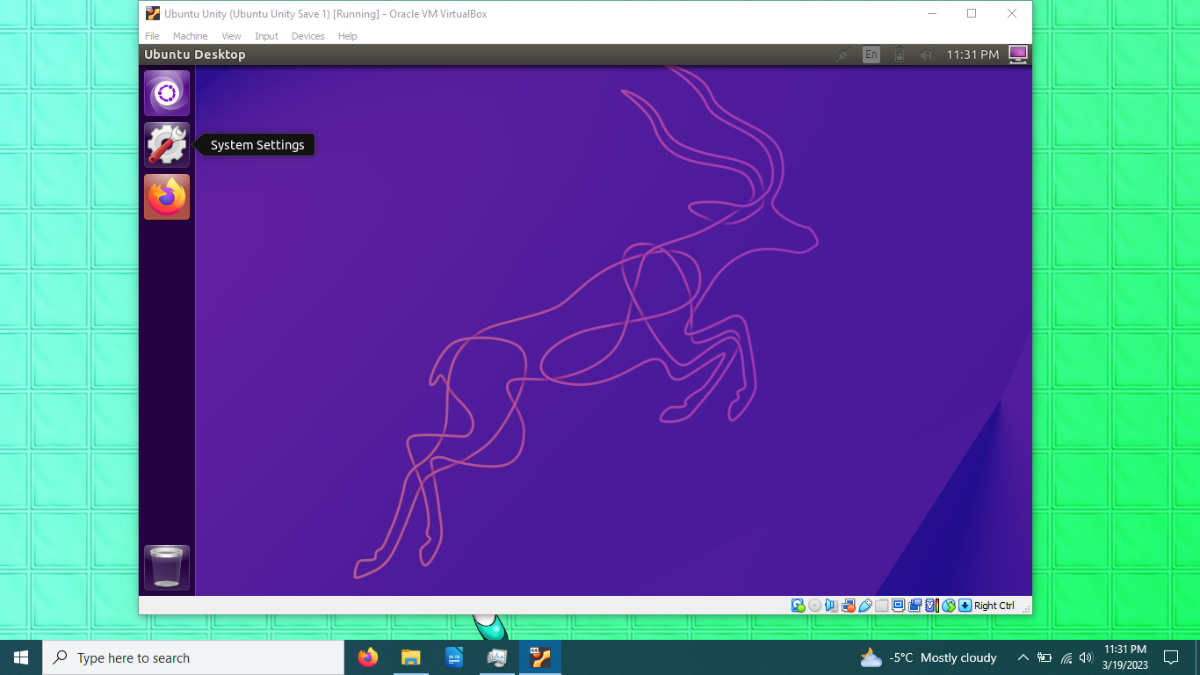Click the battery indicator in Ubuntu panel

[899, 55]
